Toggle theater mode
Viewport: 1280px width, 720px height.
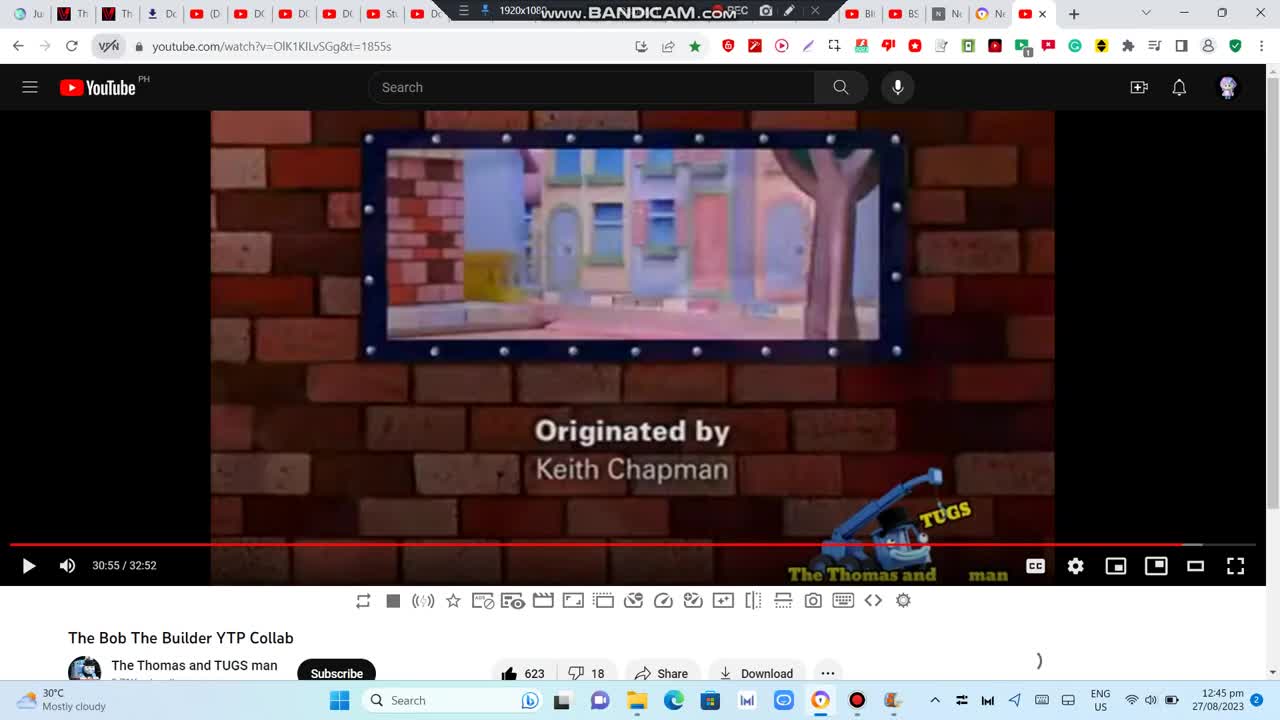[x=1195, y=566]
